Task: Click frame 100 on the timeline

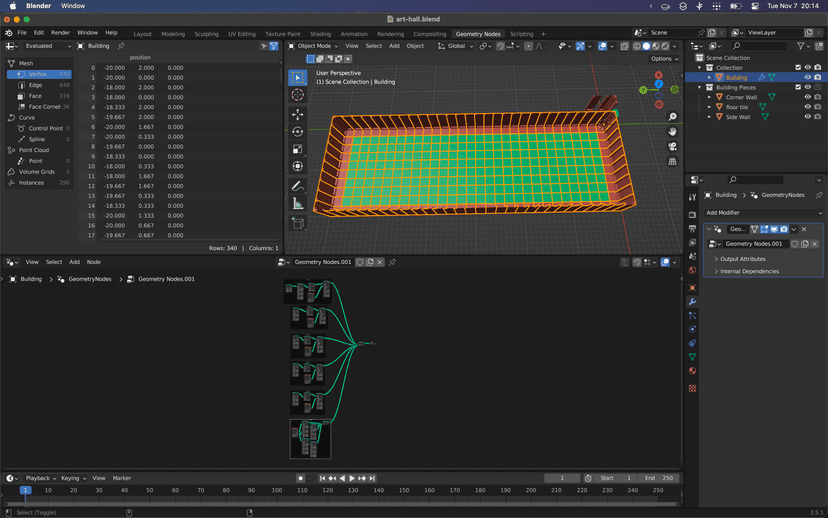Action: click(x=277, y=490)
